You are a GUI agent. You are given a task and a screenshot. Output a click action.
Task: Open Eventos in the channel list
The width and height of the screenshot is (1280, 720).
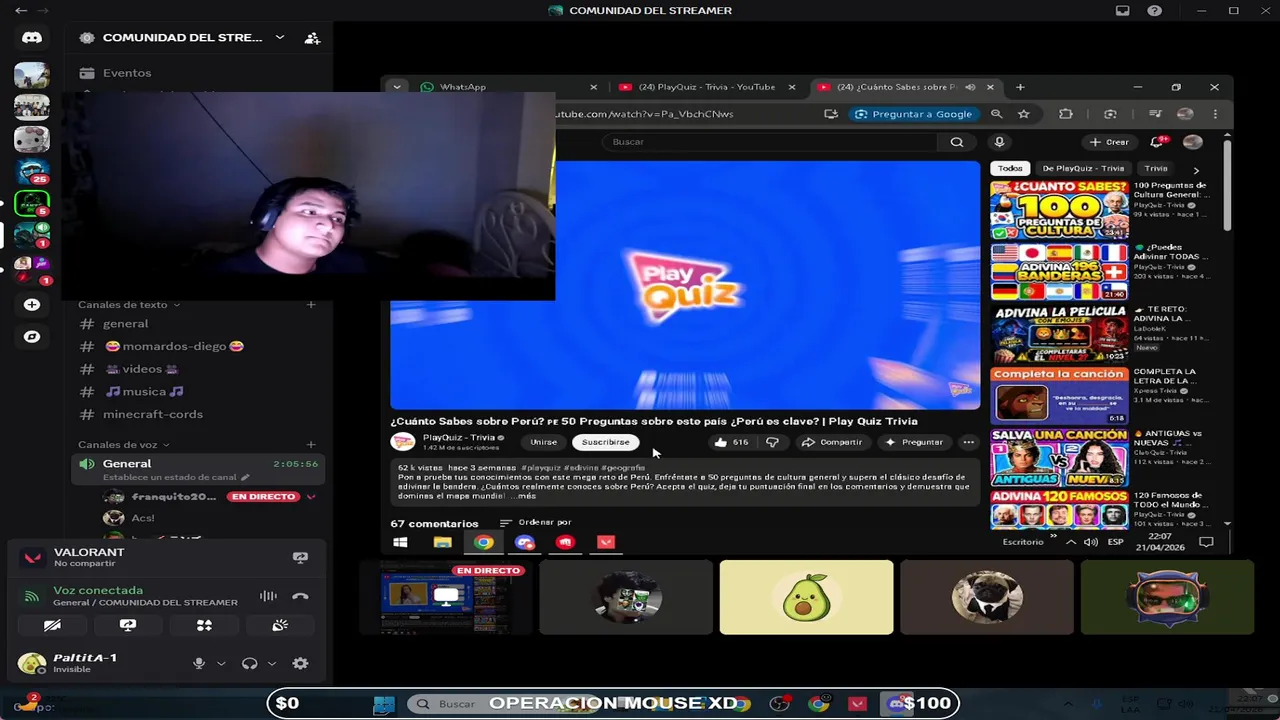click(x=126, y=73)
